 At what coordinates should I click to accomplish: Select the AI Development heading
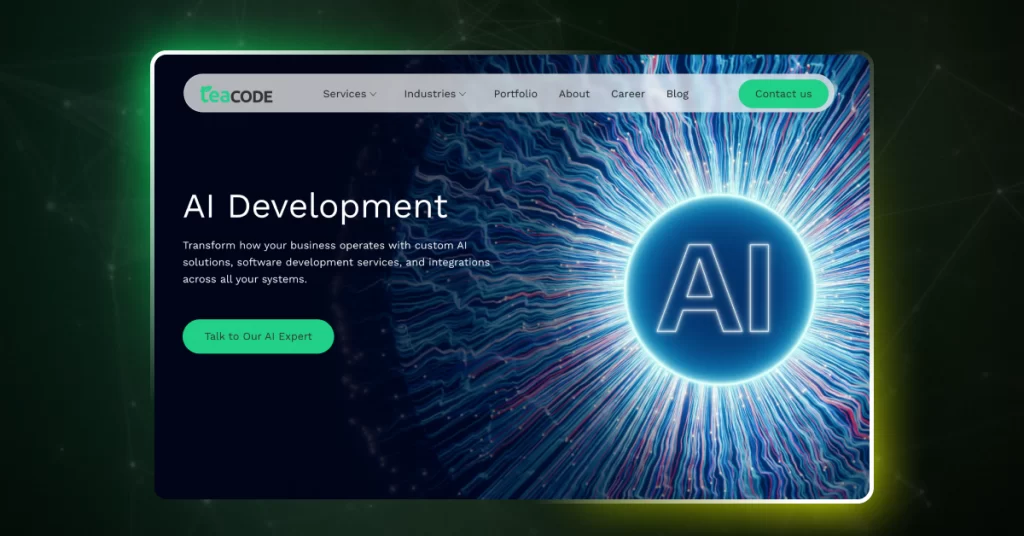click(315, 206)
